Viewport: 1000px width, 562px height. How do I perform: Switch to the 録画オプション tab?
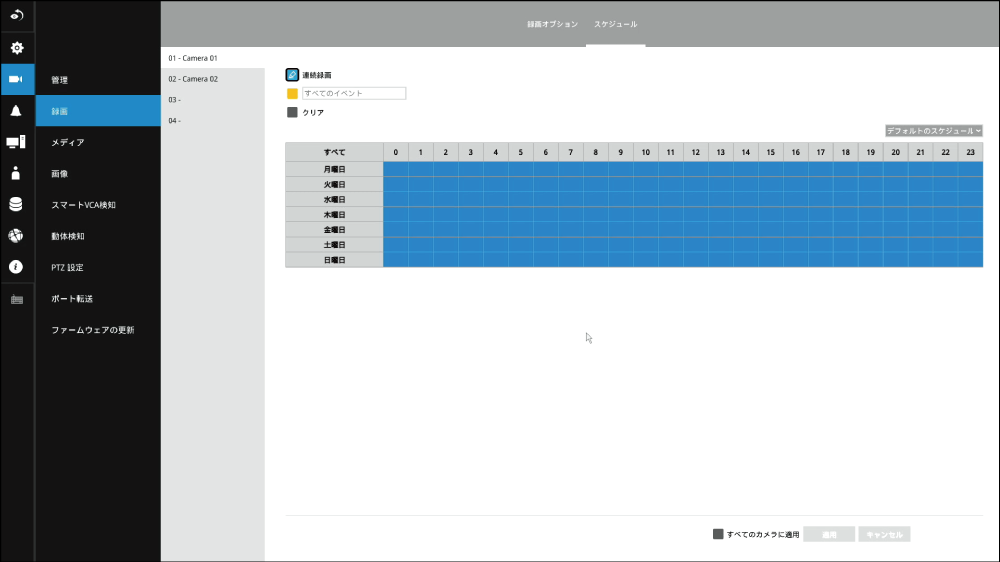(552, 23)
